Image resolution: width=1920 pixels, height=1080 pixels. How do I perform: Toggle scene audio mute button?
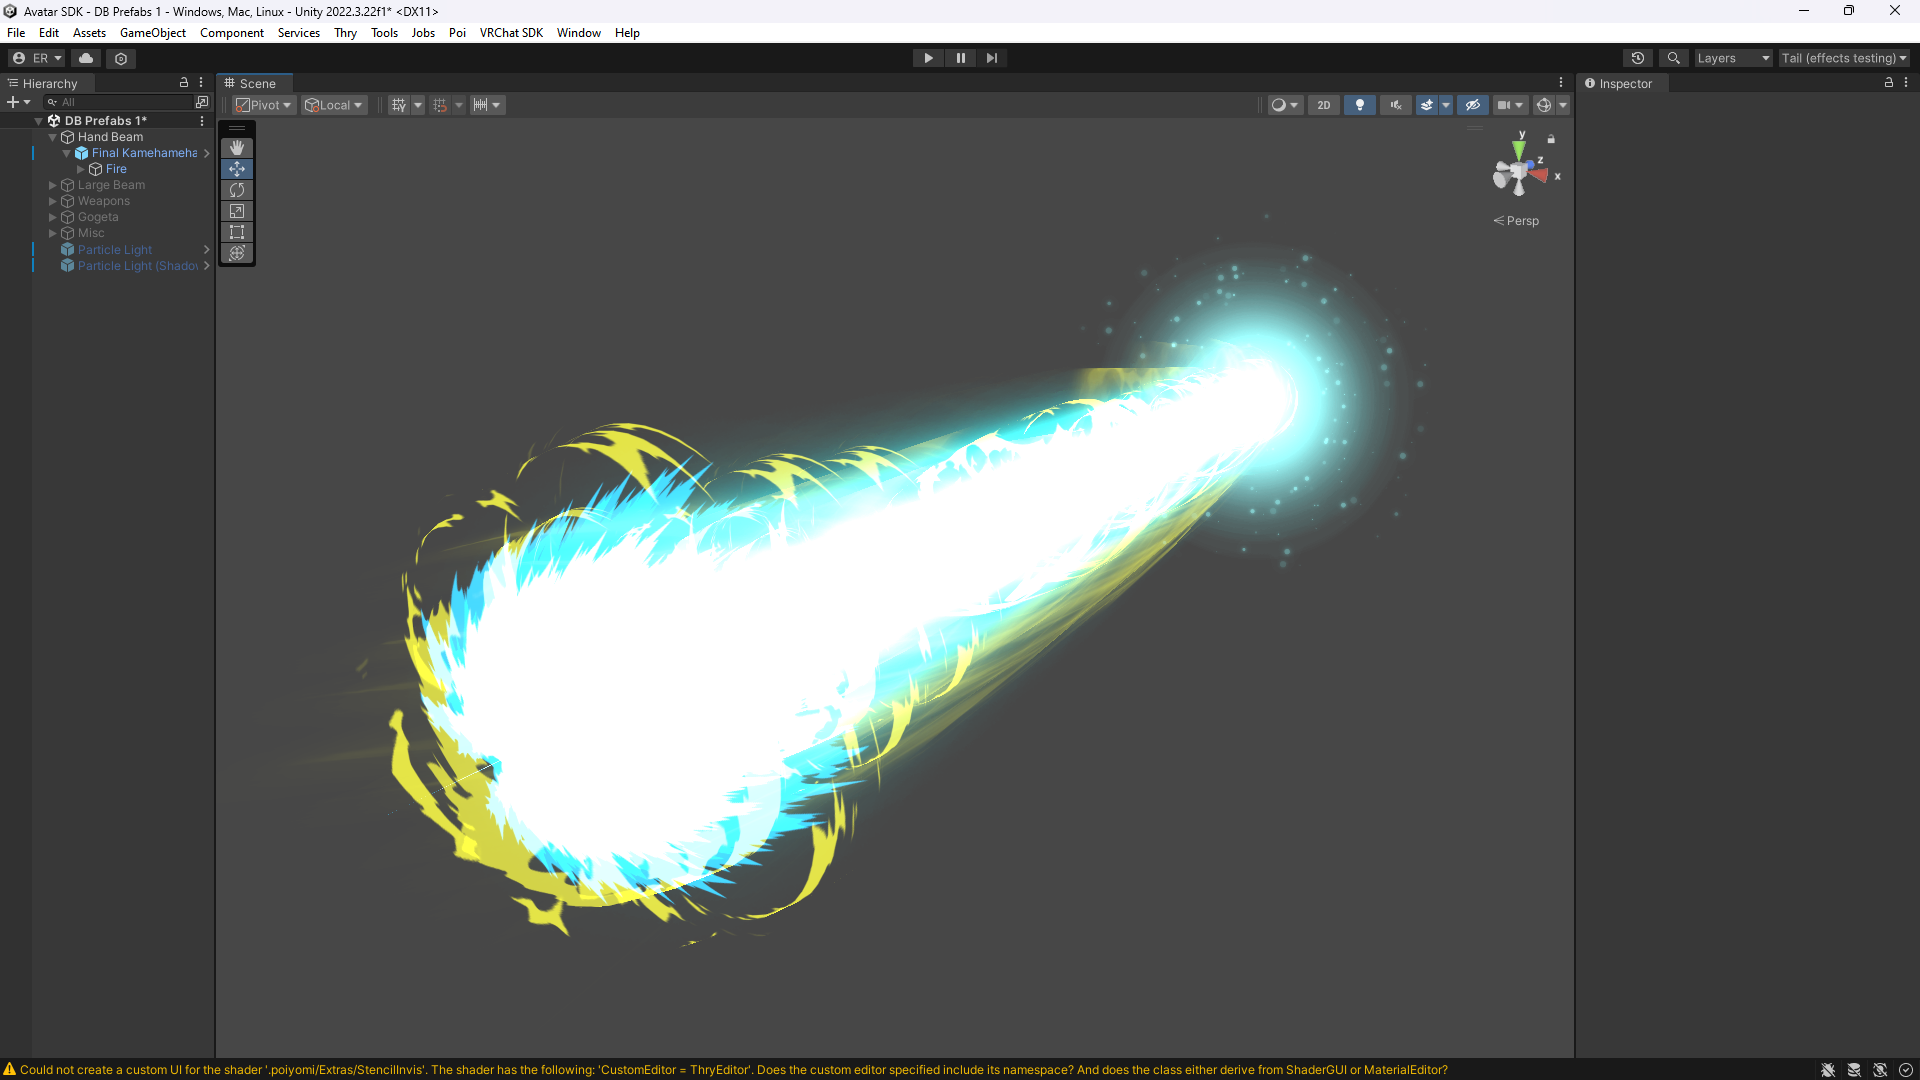pyautogui.click(x=1396, y=105)
